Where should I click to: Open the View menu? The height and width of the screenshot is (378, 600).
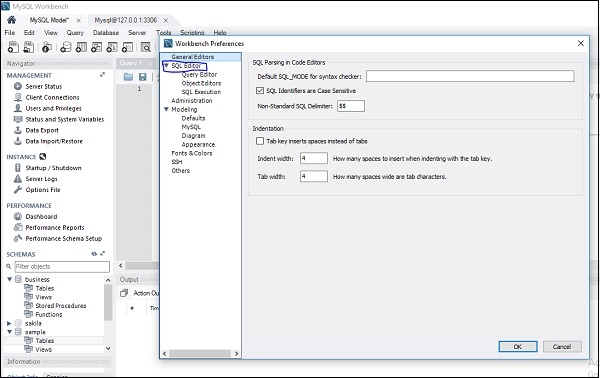coord(51,33)
